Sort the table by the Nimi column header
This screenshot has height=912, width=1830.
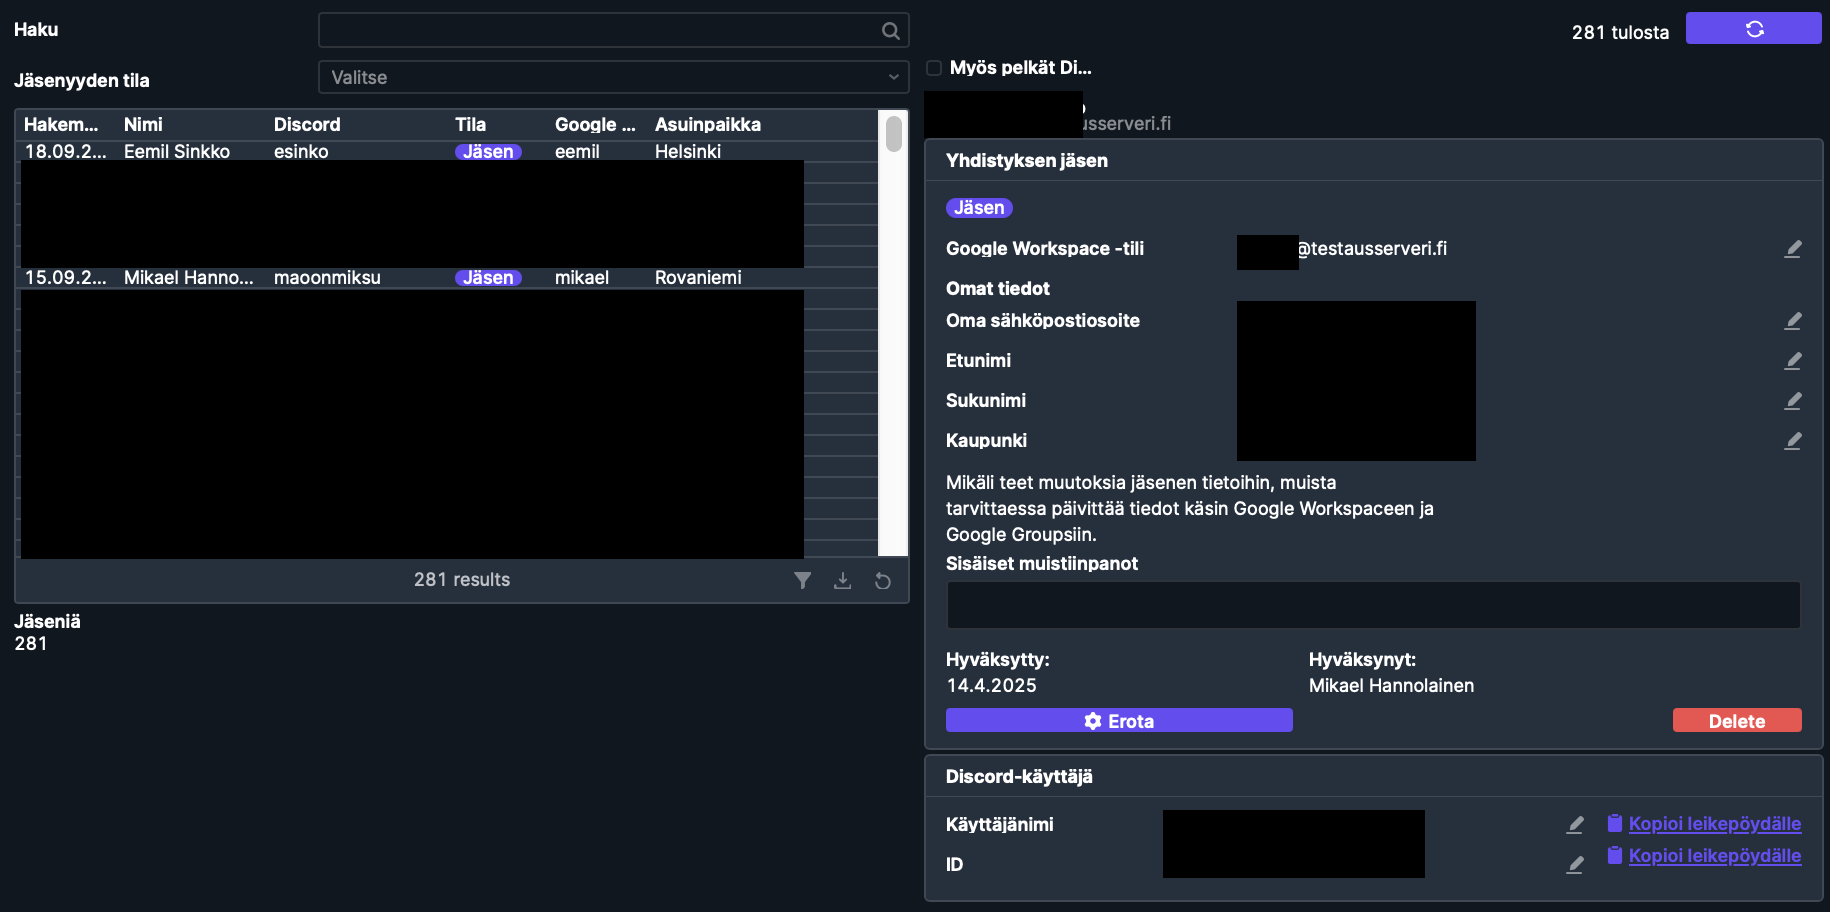click(x=143, y=125)
